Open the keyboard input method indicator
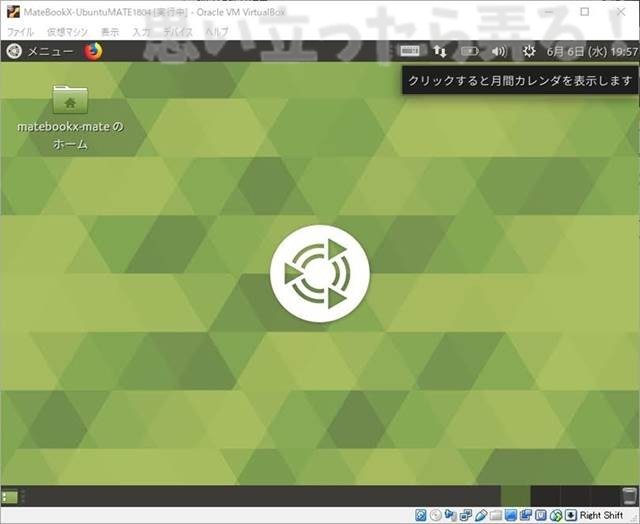 pos(409,51)
